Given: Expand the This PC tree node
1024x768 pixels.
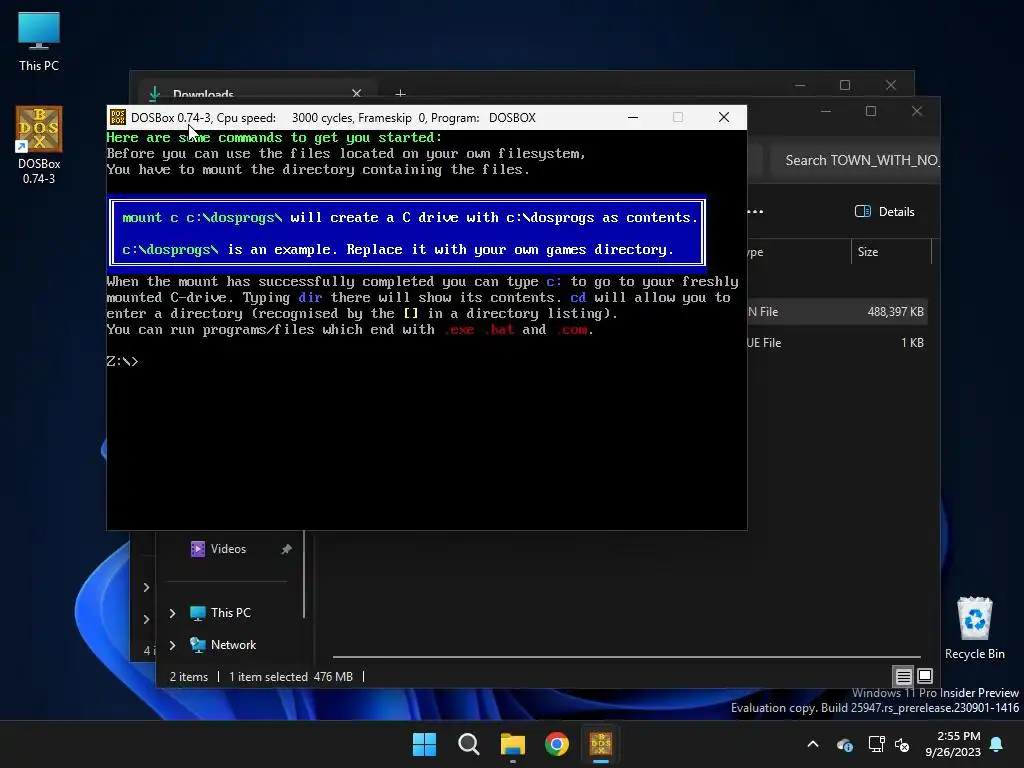Looking at the screenshot, I should click(x=172, y=613).
